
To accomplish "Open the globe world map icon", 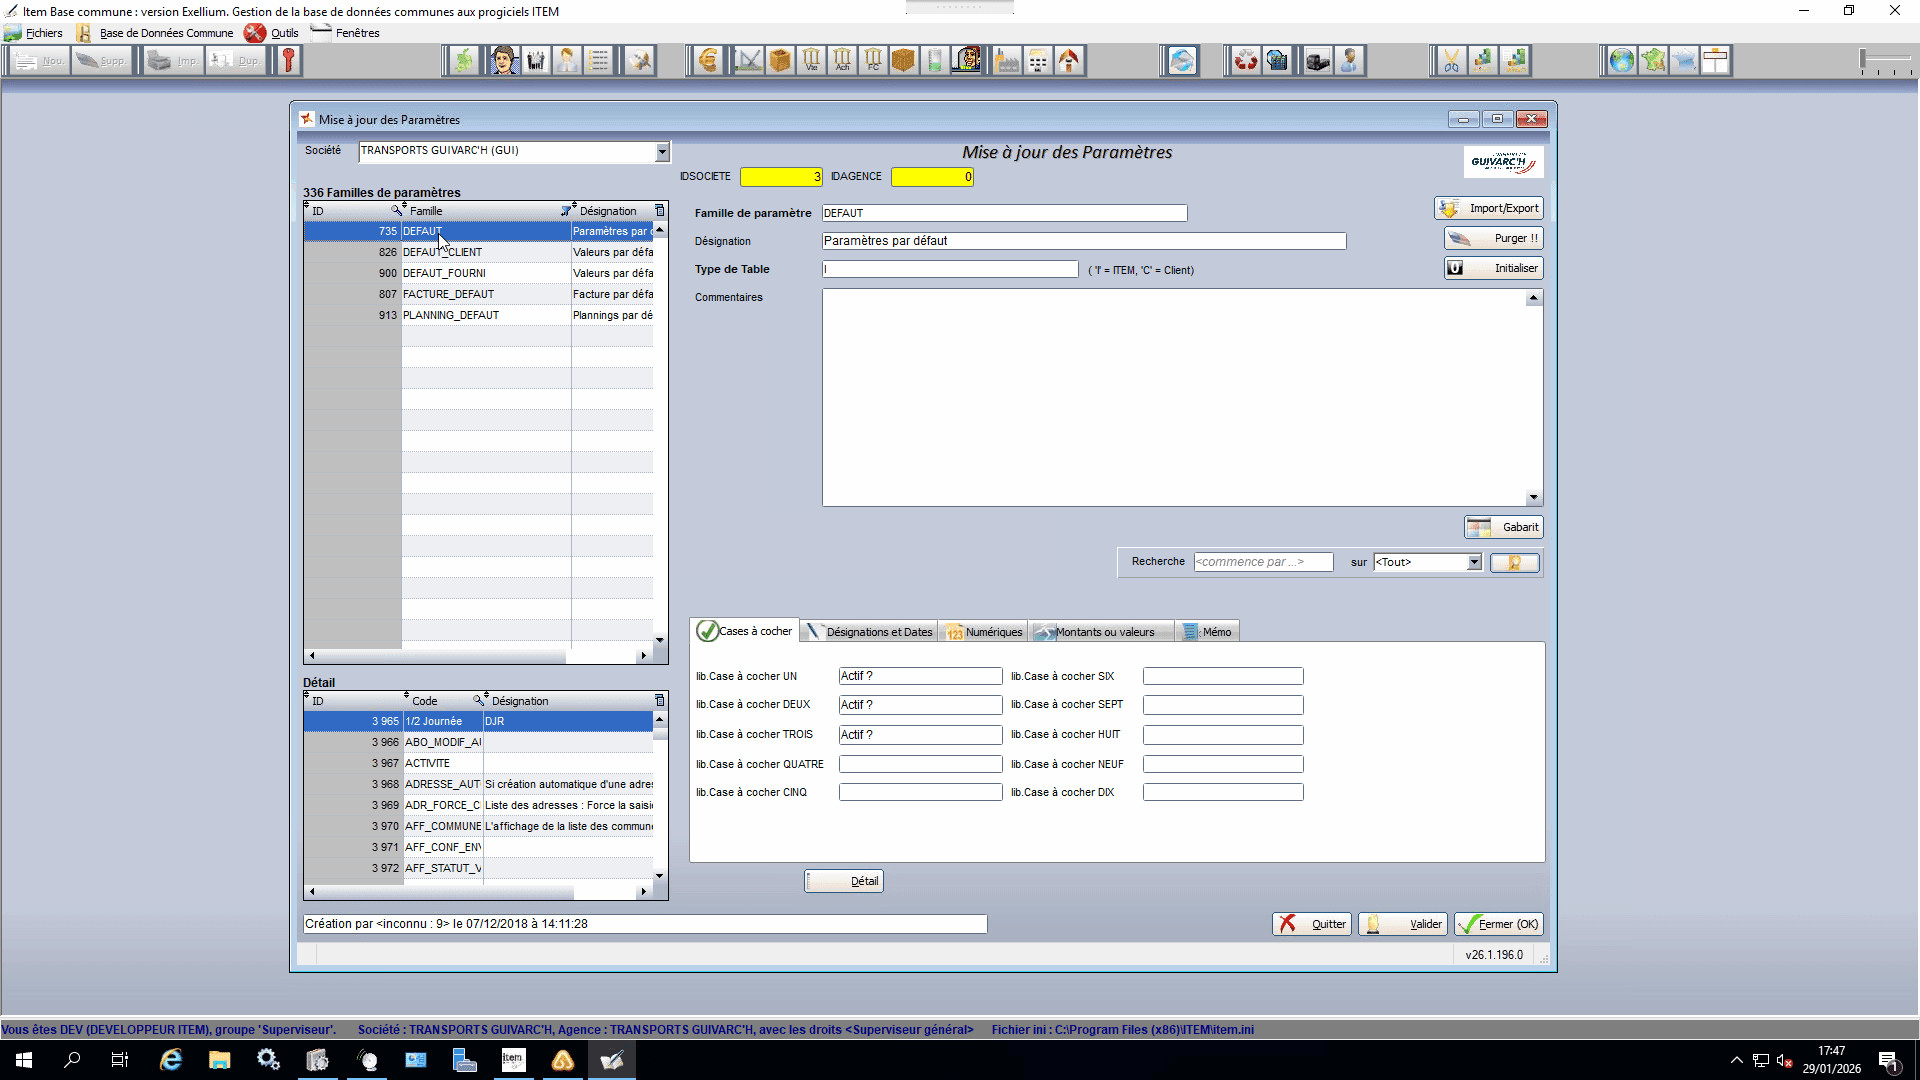I will (1621, 61).
